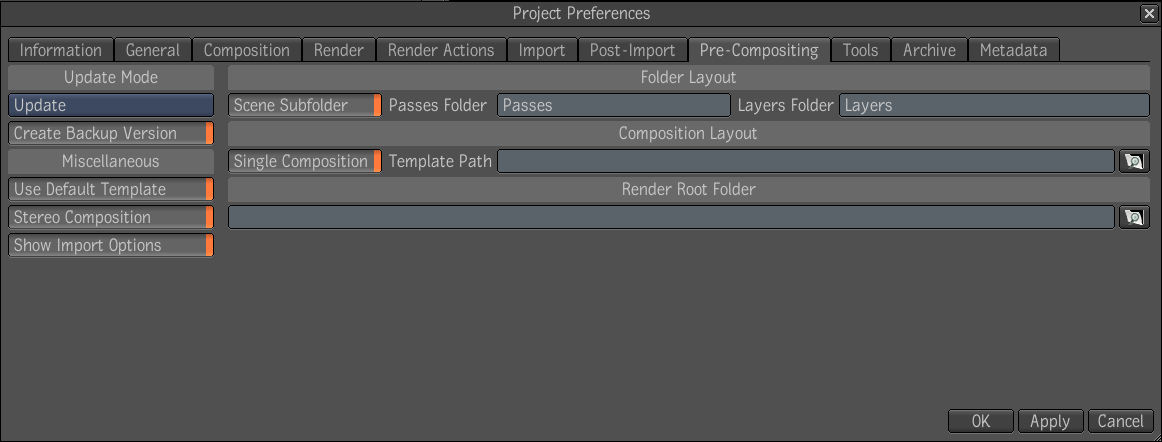
Task: Select the Tools tab
Action: [860, 50]
